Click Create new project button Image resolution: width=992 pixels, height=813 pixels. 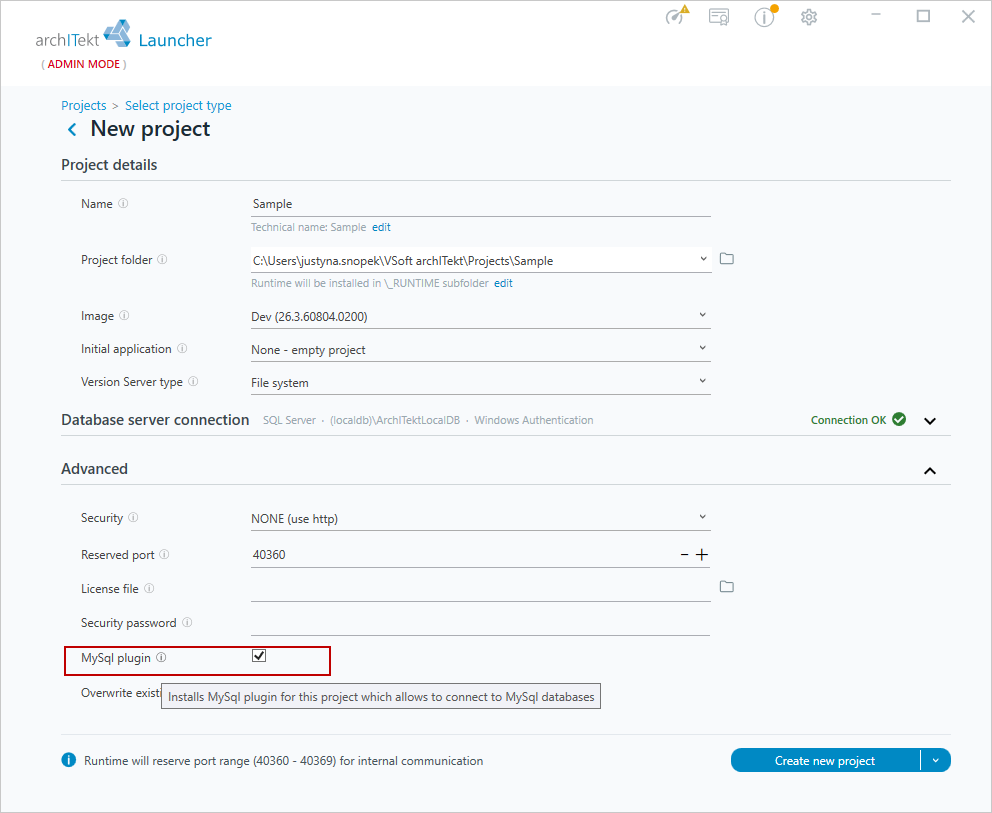[x=825, y=760]
